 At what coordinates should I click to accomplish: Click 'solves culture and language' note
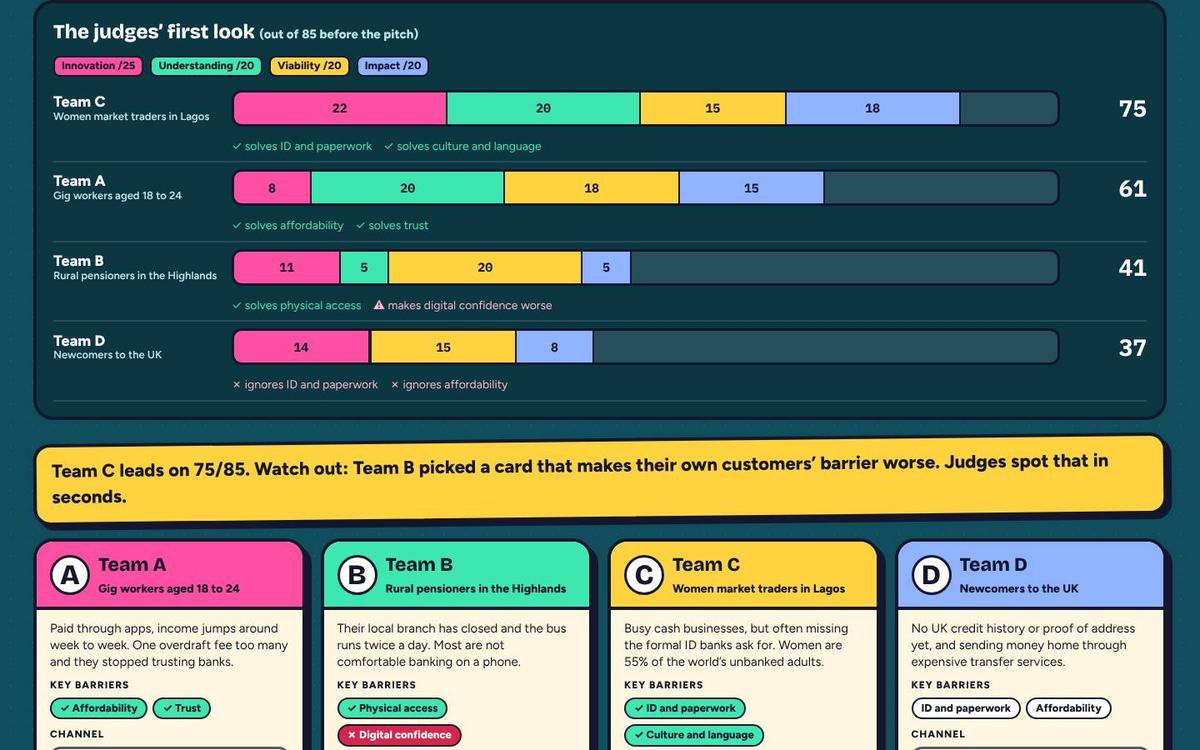(x=463, y=146)
